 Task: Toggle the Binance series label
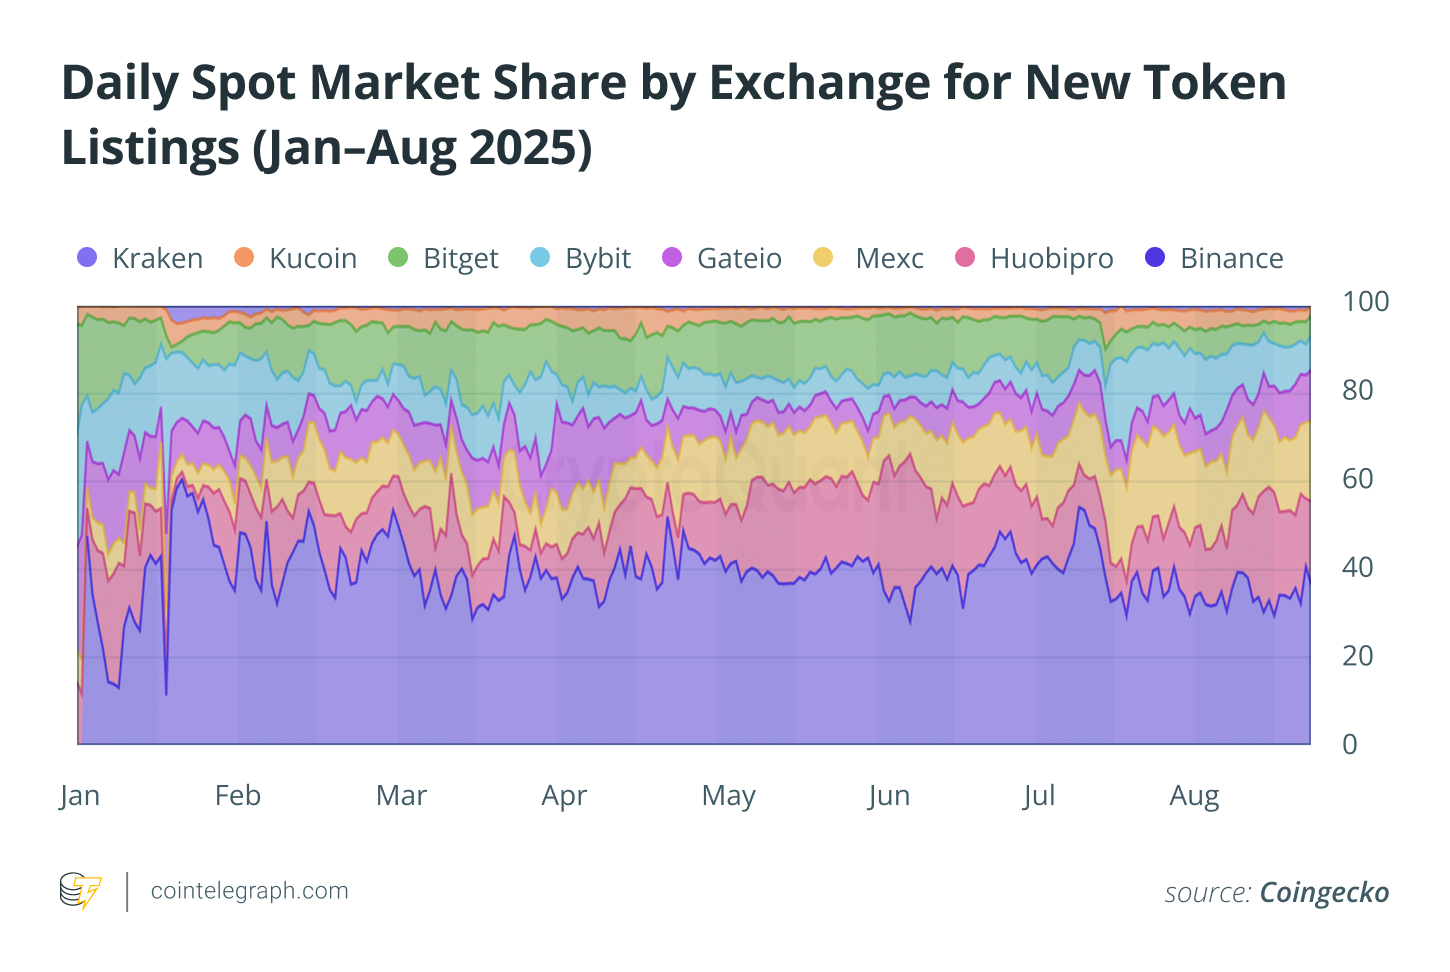pyautogui.click(x=1231, y=258)
